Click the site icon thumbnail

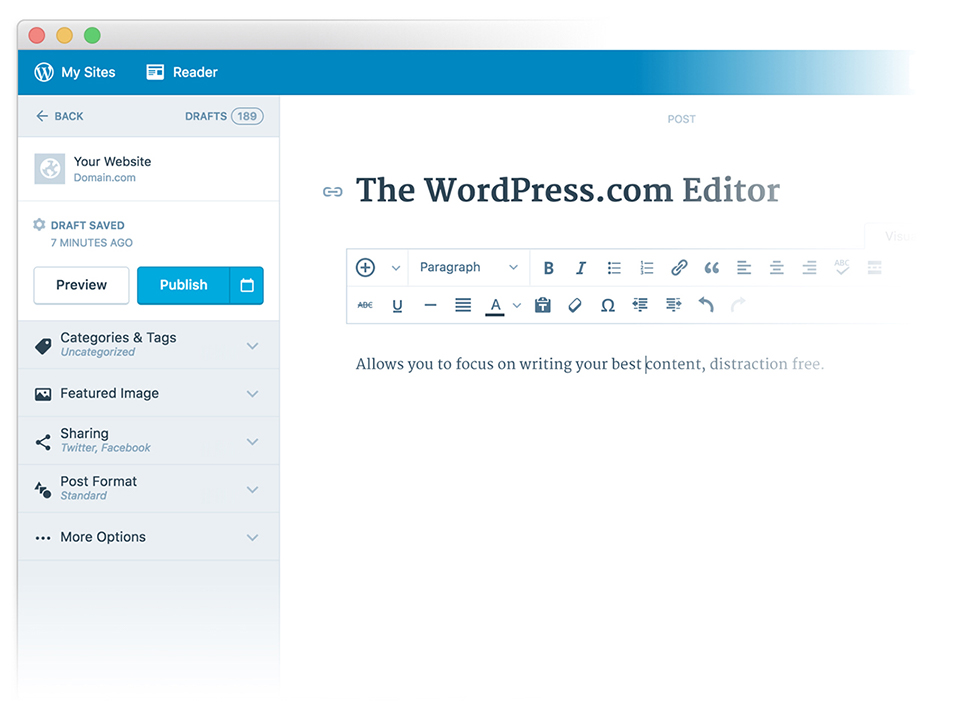[50, 169]
